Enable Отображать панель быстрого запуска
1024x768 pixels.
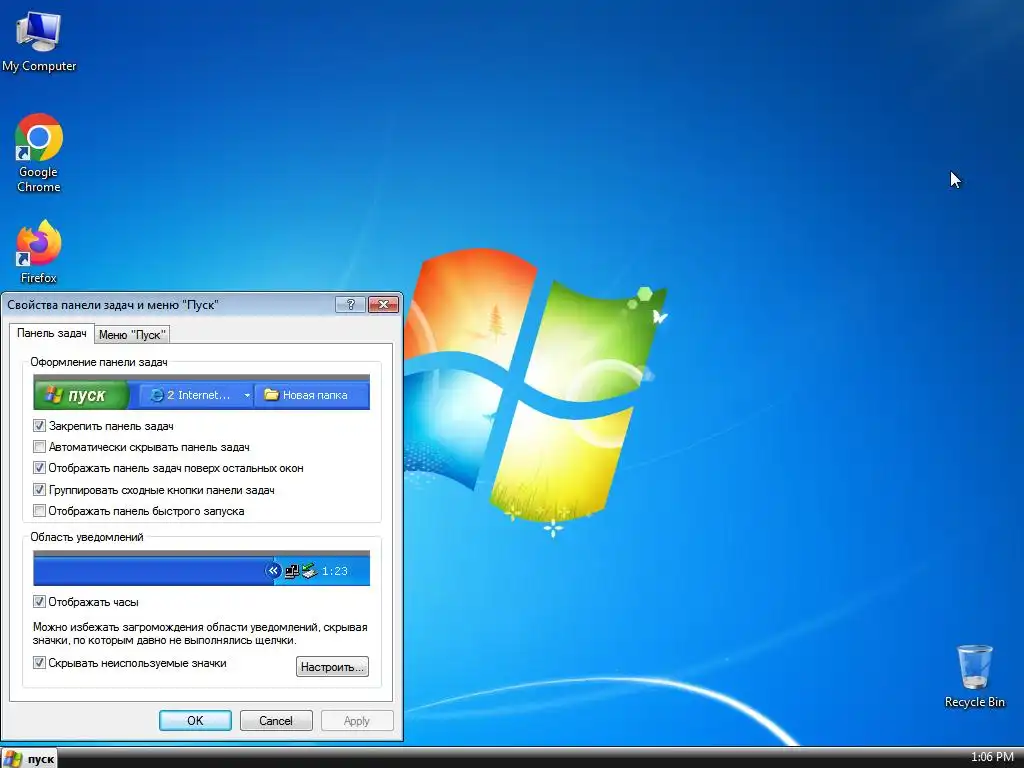point(39,511)
